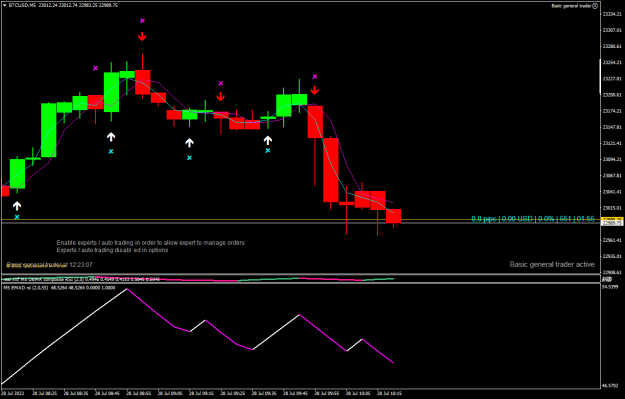The height and width of the screenshot is (399, 625).
Task: Click the 23254.21 price scale label
Action: (612, 63)
